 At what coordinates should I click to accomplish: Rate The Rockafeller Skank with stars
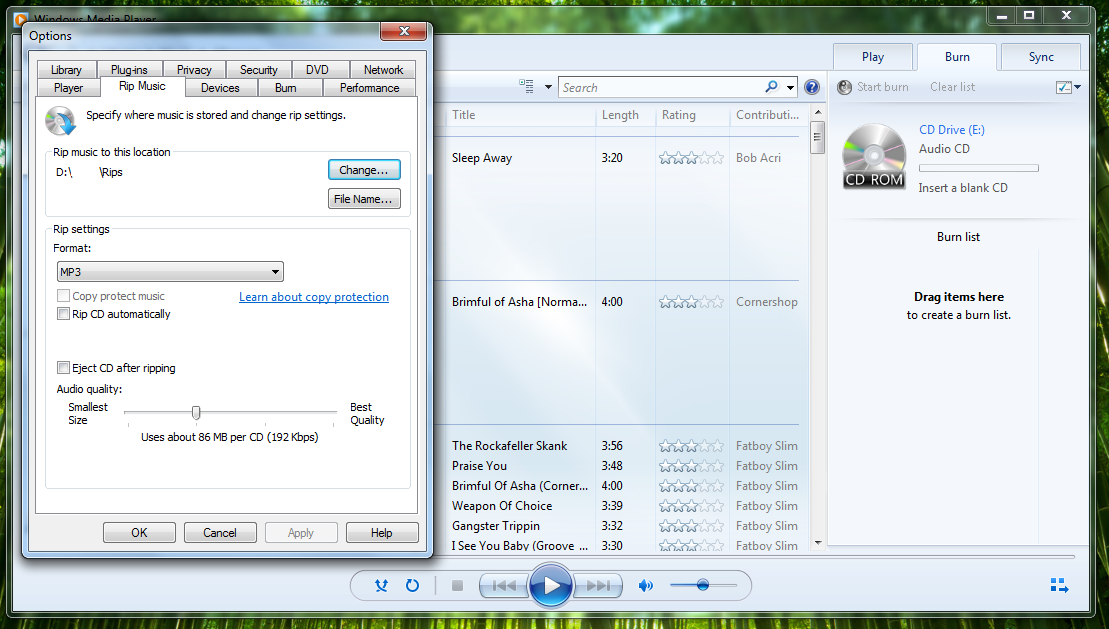click(x=691, y=446)
